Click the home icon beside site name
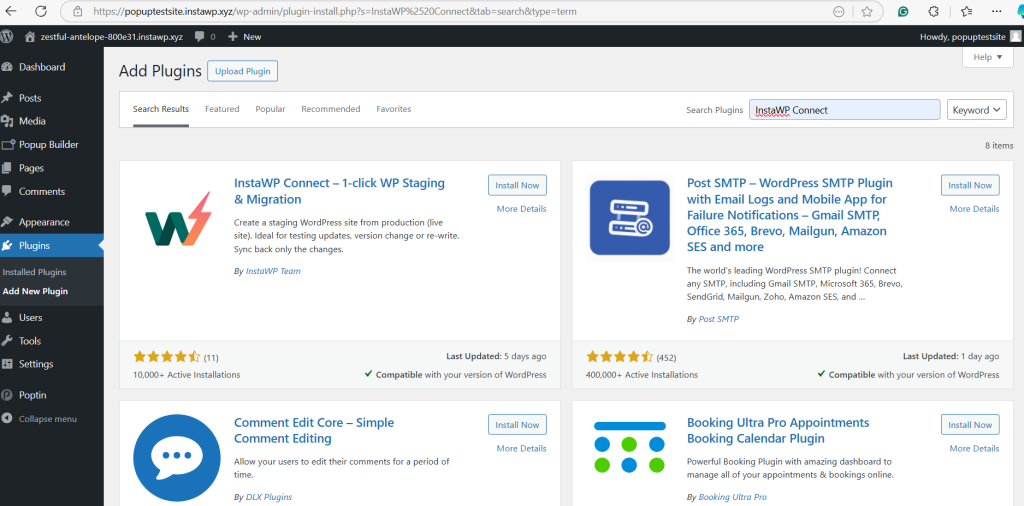The image size is (1024, 506). 29,37
